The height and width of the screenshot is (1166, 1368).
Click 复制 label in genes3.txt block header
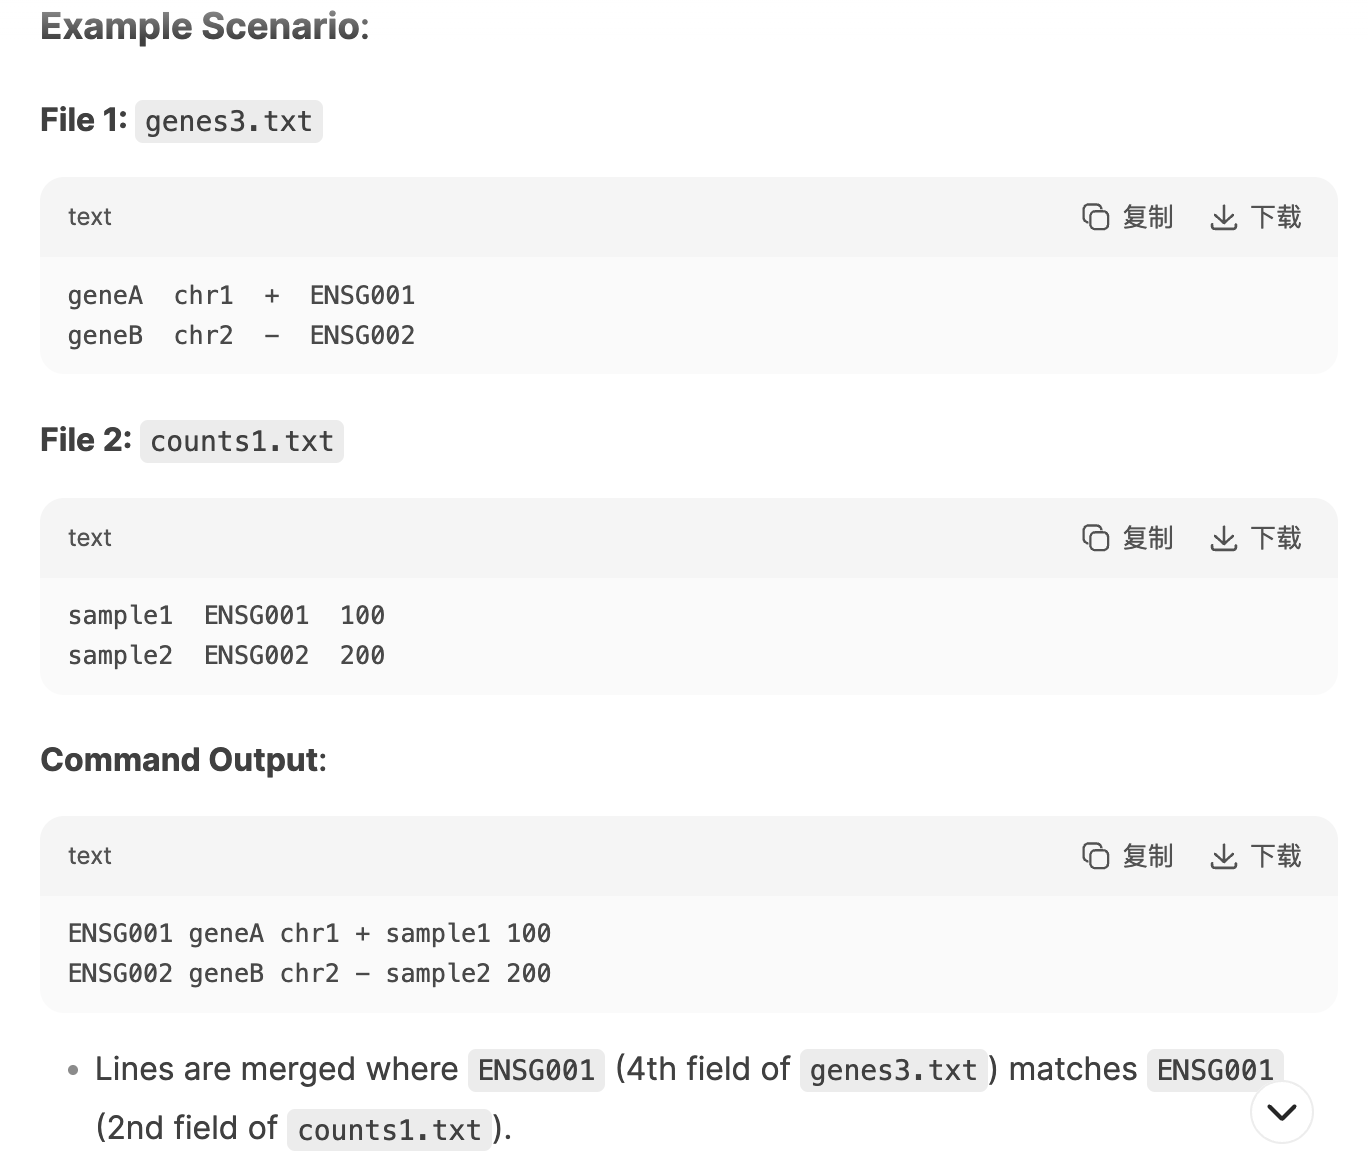pos(1147,217)
